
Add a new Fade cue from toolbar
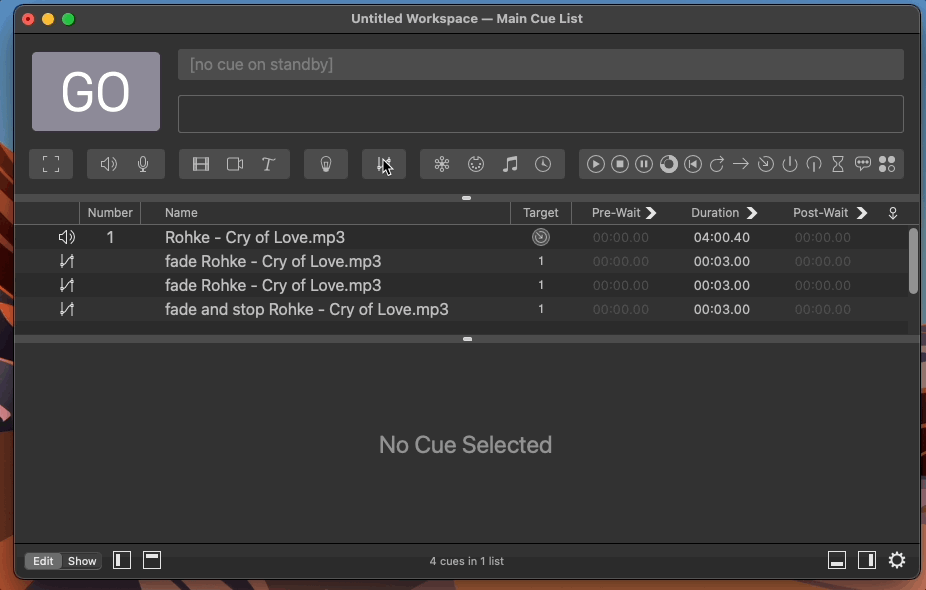tap(384, 164)
